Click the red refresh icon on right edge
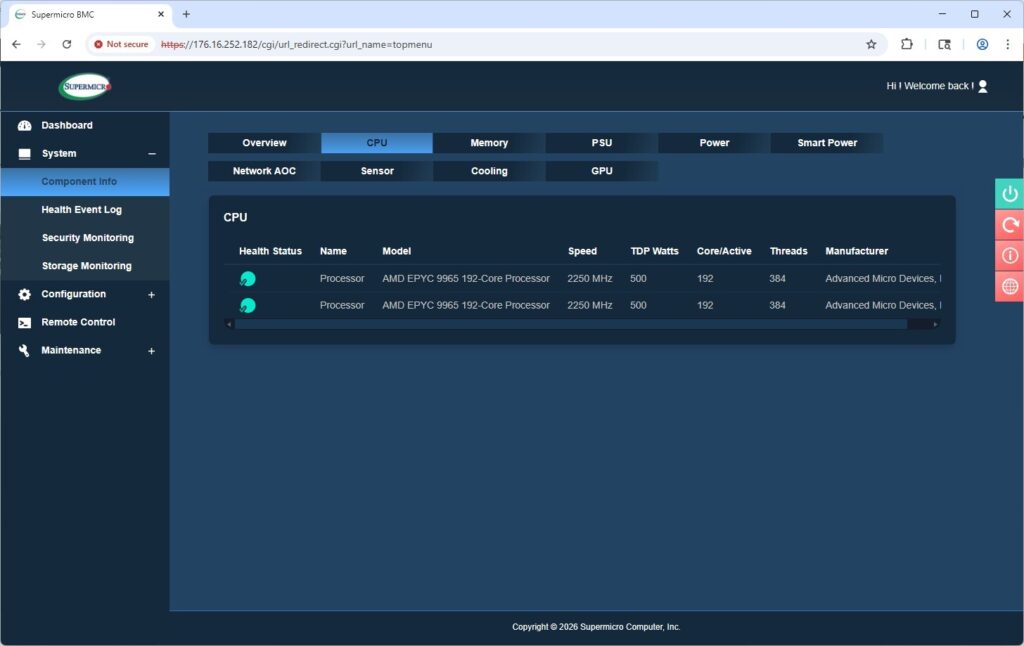This screenshot has height=646, width=1024. click(x=1009, y=225)
